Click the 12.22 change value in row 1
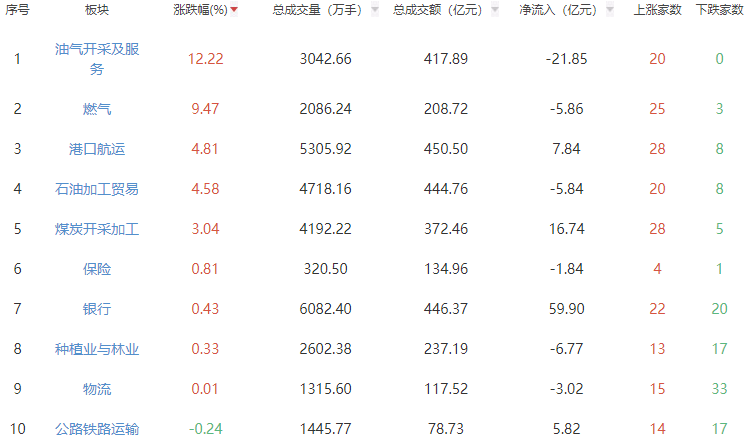Screen dimensions: 751x446 click(205, 59)
